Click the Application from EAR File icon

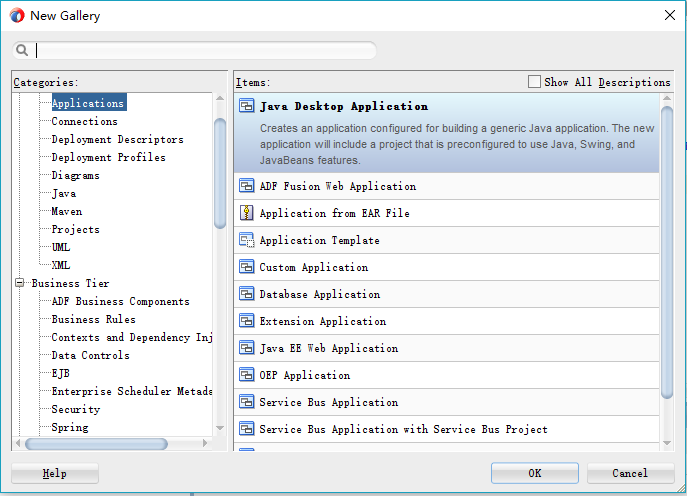click(x=247, y=213)
